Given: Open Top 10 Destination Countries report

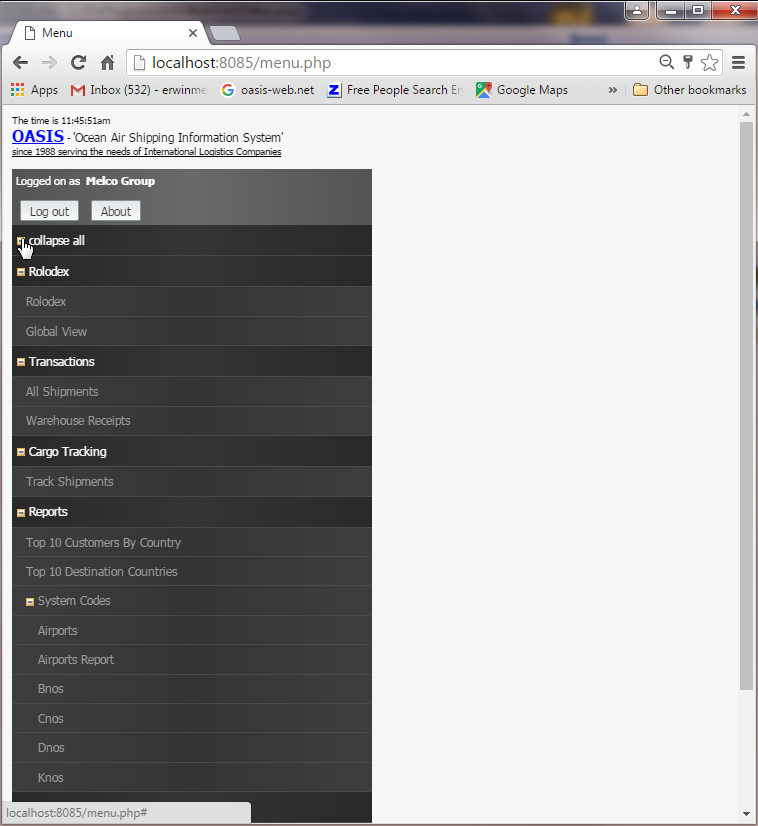Looking at the screenshot, I should coord(192,572).
